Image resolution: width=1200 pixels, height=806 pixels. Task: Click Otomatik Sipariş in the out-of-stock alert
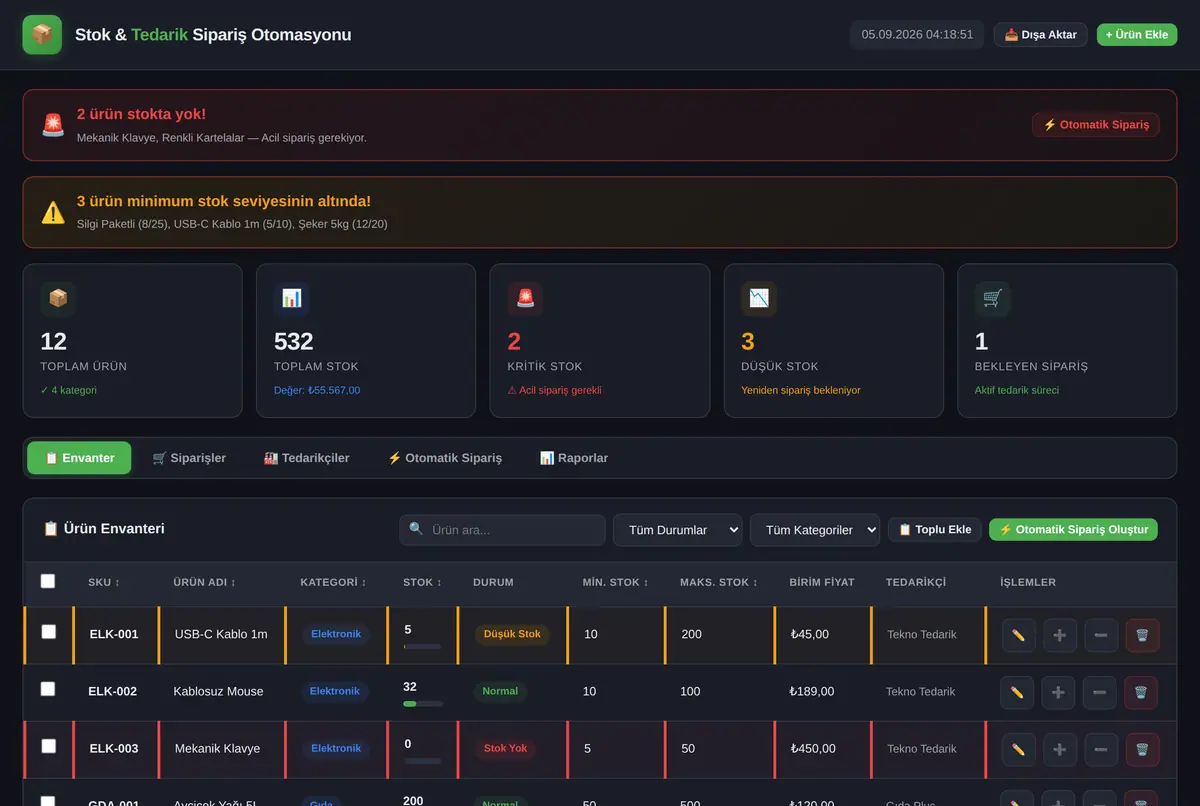pyautogui.click(x=1096, y=125)
